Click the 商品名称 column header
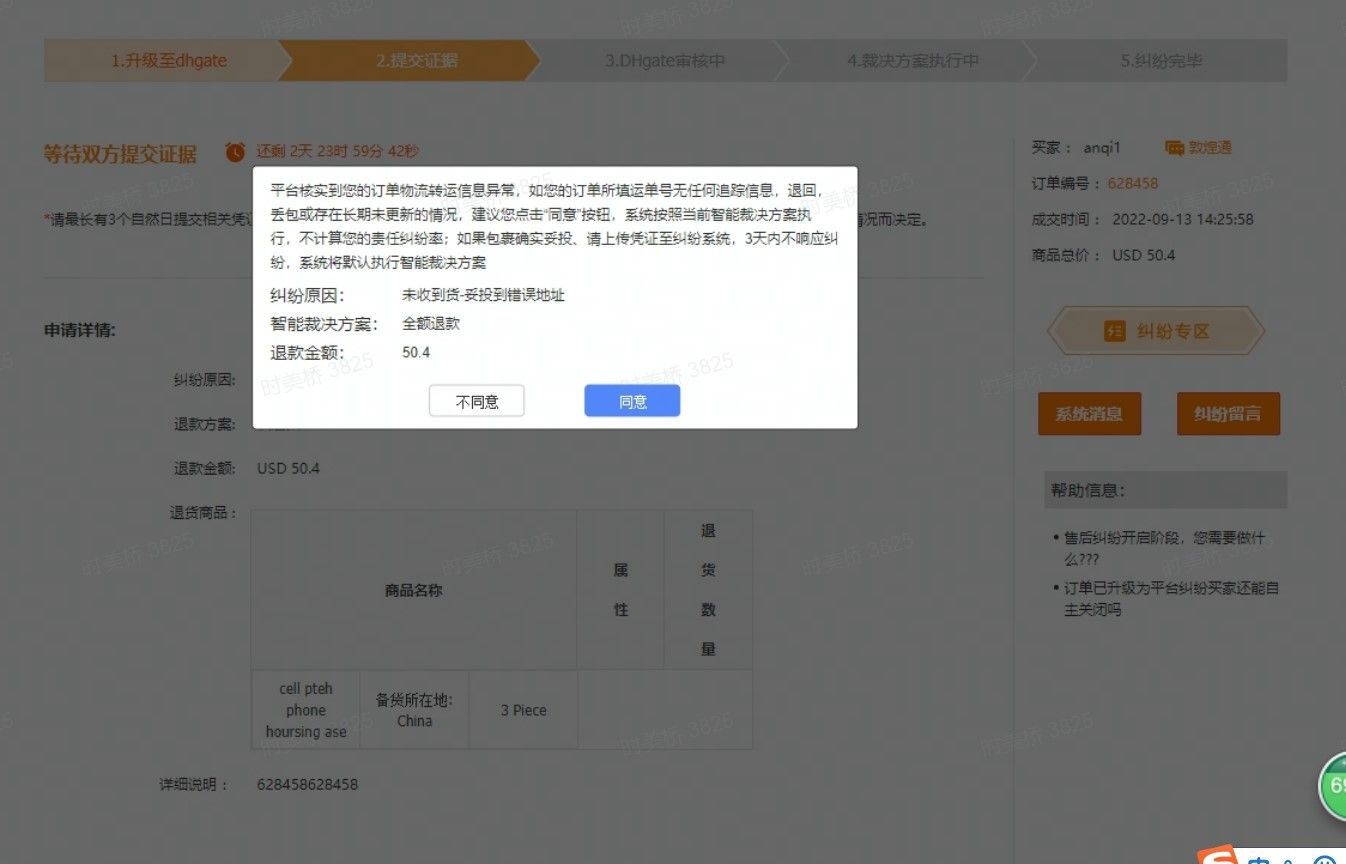Screen dimensions: 1346x864 (x=413, y=590)
